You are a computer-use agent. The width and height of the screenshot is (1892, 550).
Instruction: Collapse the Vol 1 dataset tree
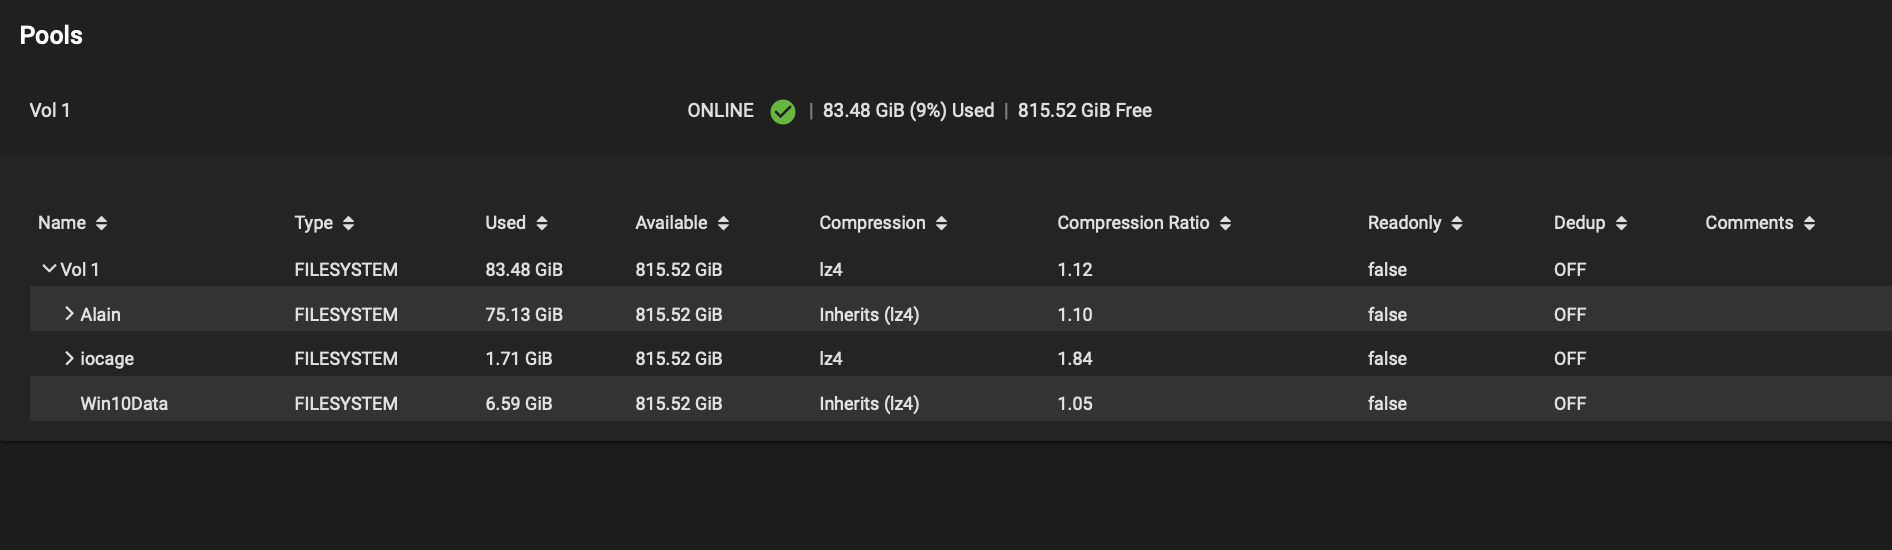(x=48, y=269)
